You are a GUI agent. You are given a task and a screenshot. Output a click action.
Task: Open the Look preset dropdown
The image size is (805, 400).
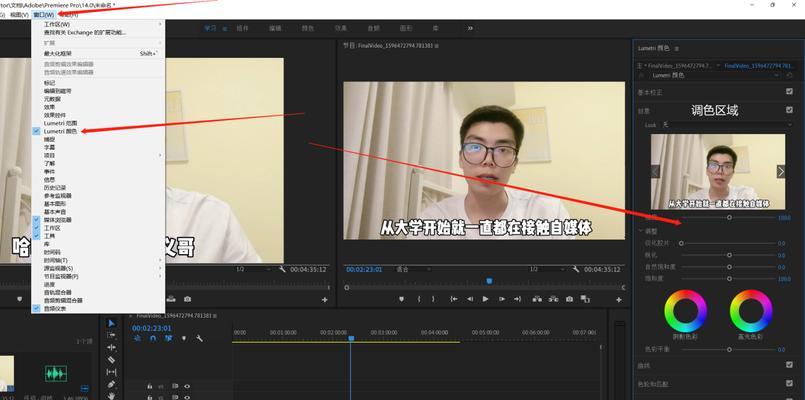[726, 125]
